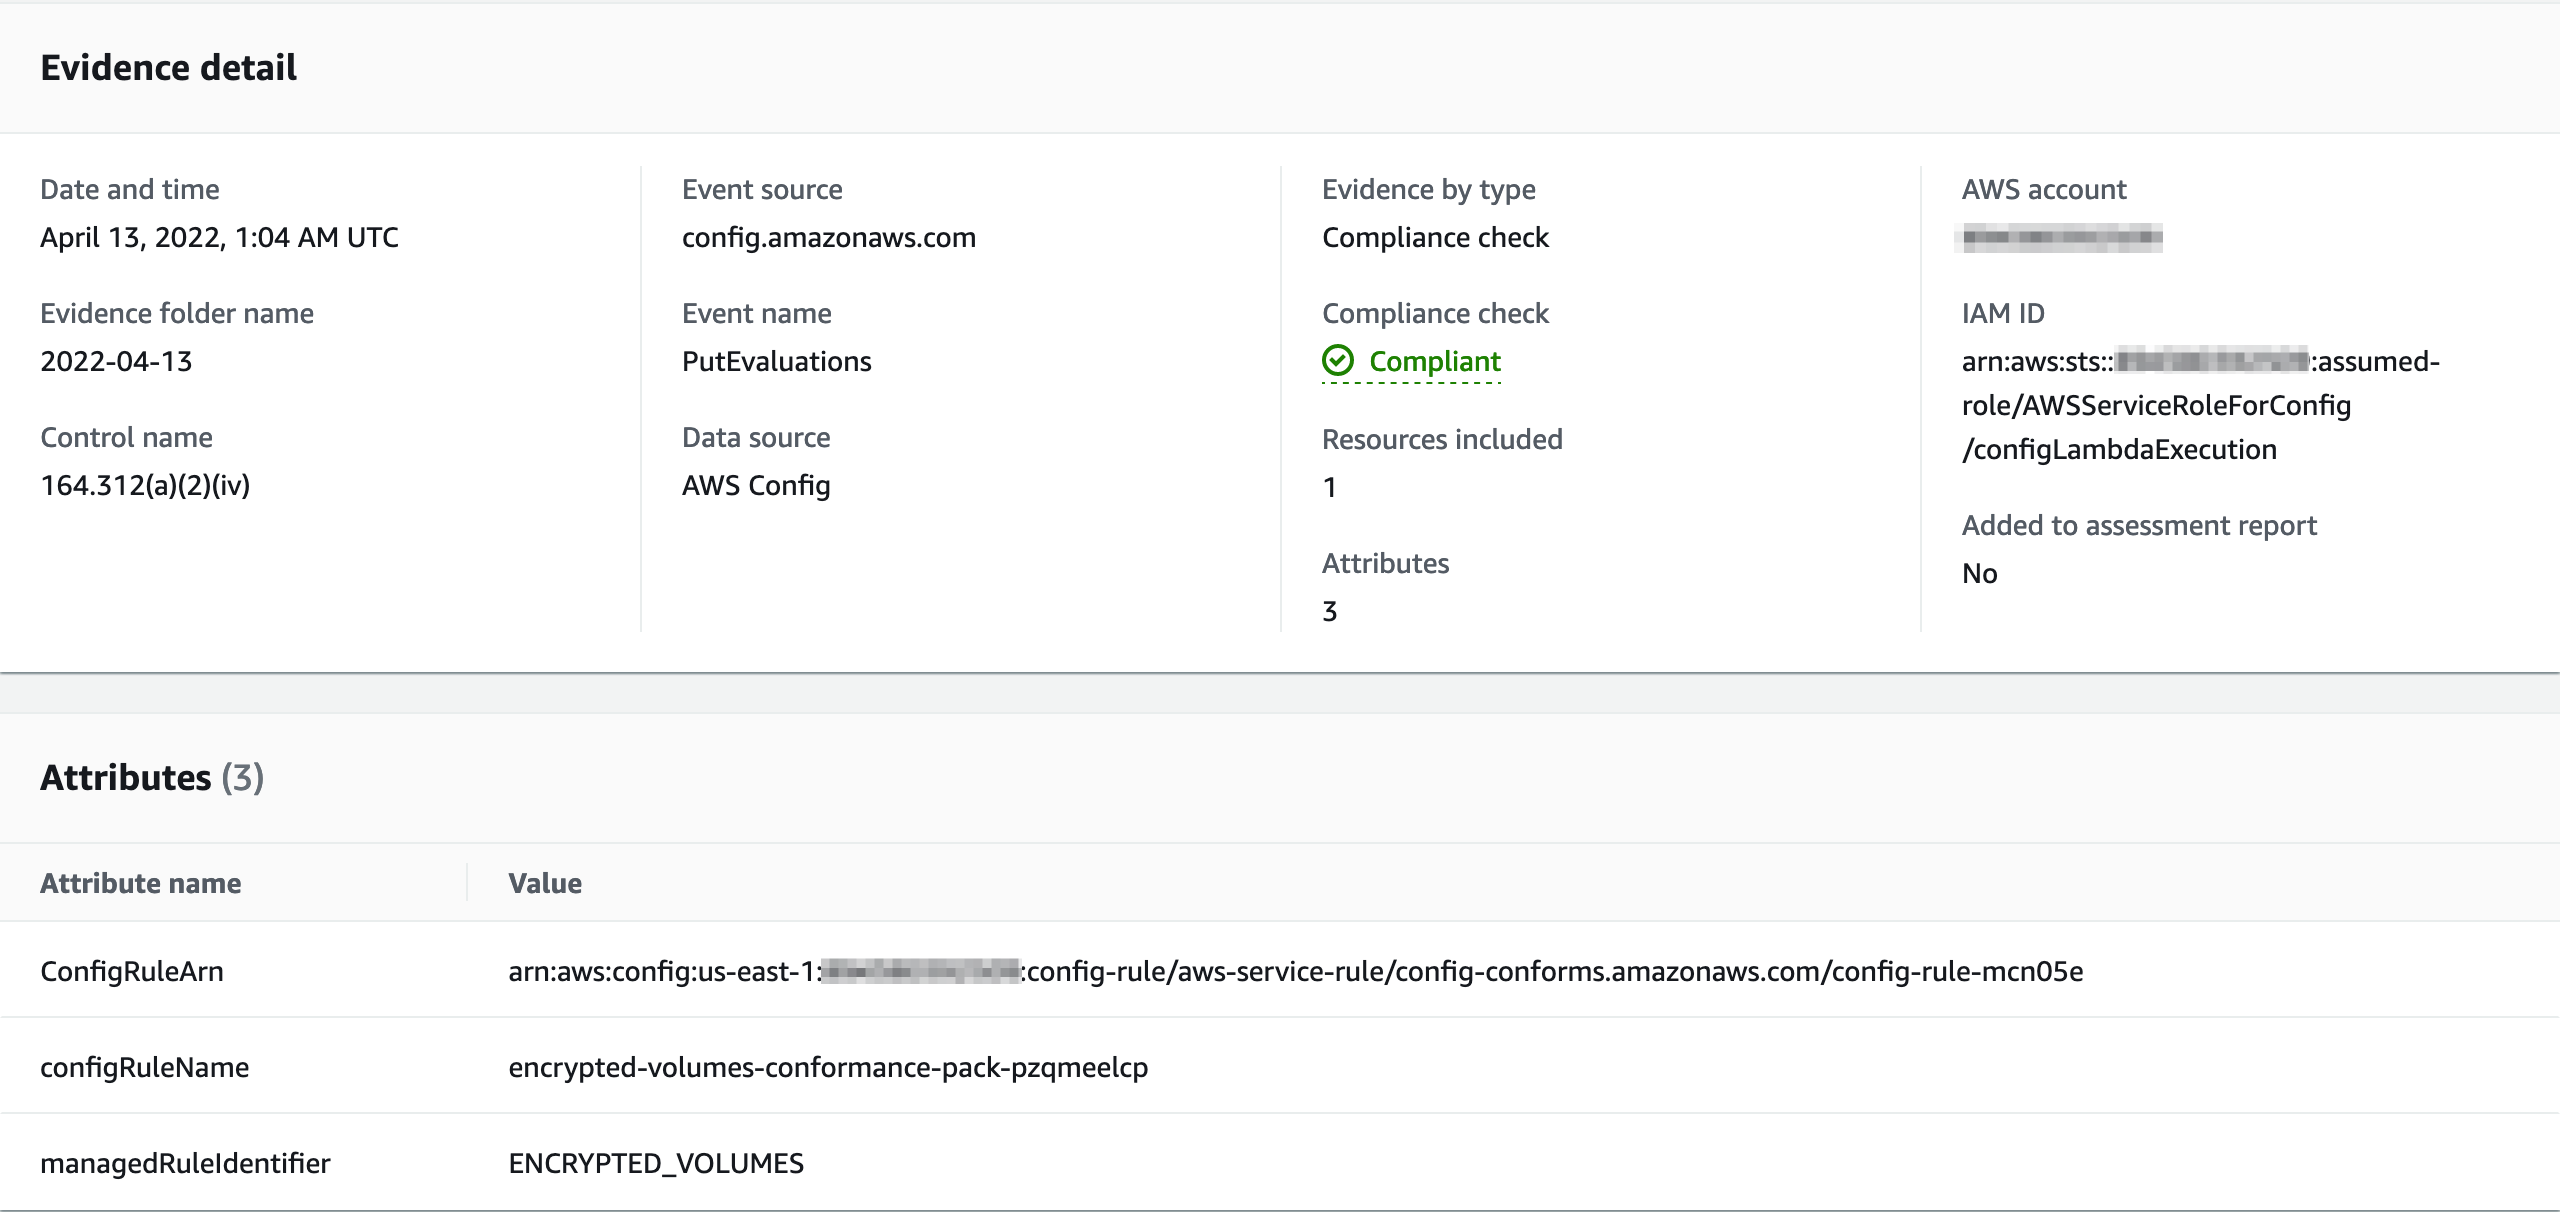
Task: Click the control name 164.312(a)(2)(iv)
Action: [145, 485]
